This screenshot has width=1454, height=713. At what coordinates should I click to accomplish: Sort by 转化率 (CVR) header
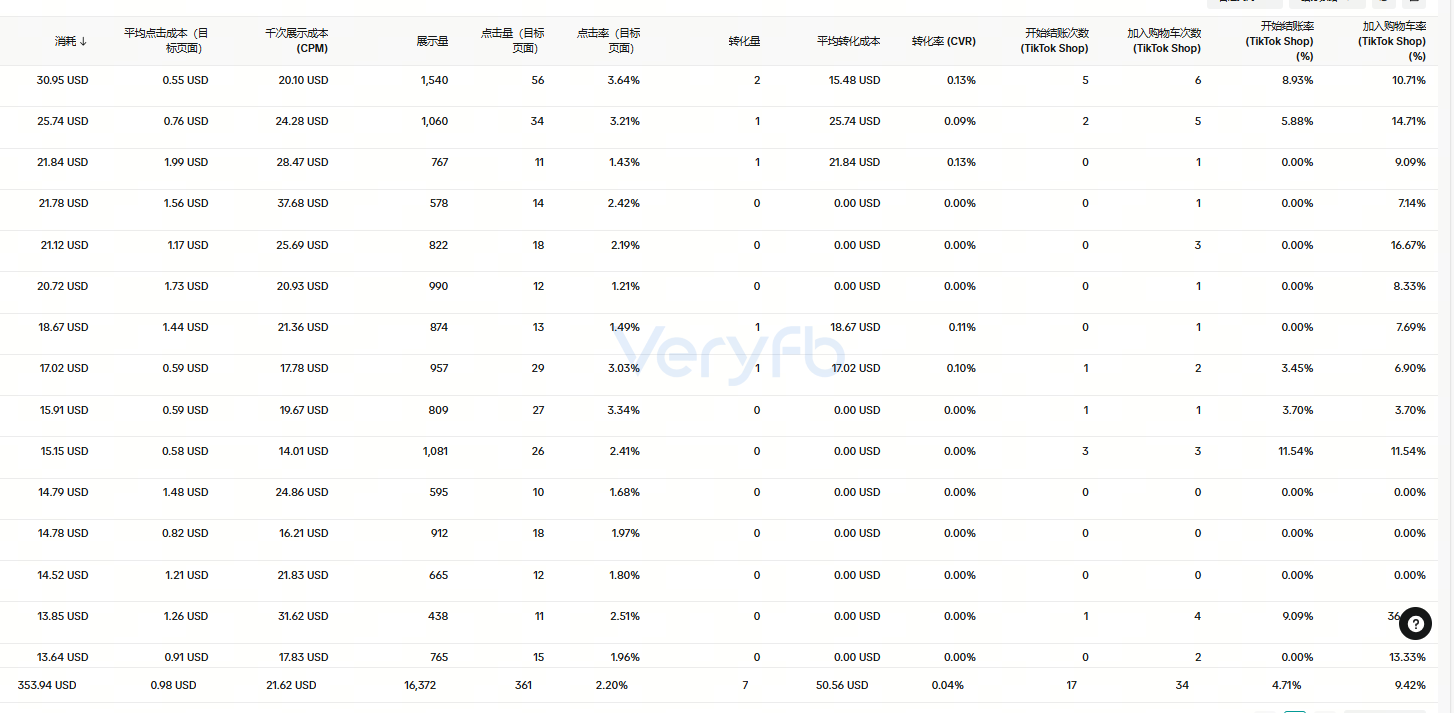click(x=944, y=41)
